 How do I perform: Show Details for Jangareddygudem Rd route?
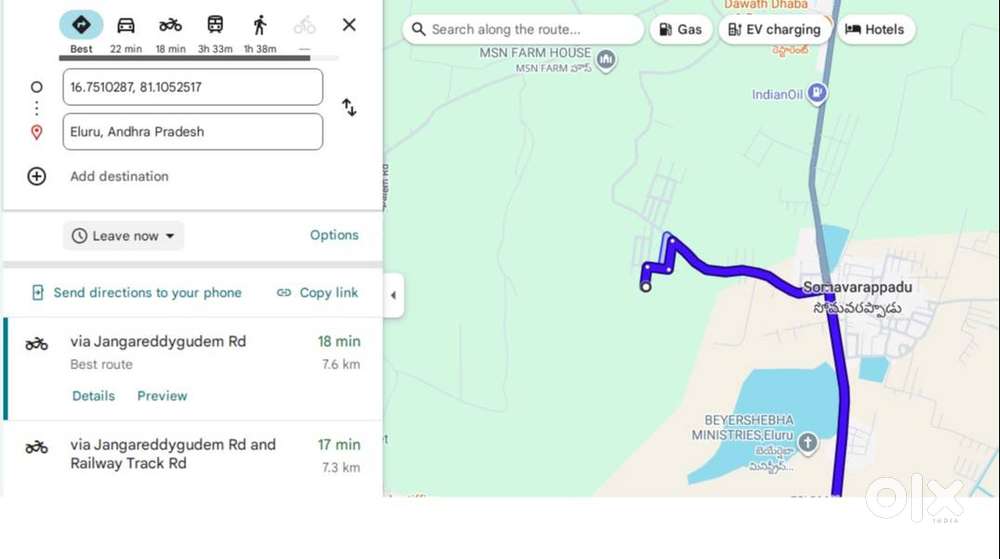[x=93, y=396]
